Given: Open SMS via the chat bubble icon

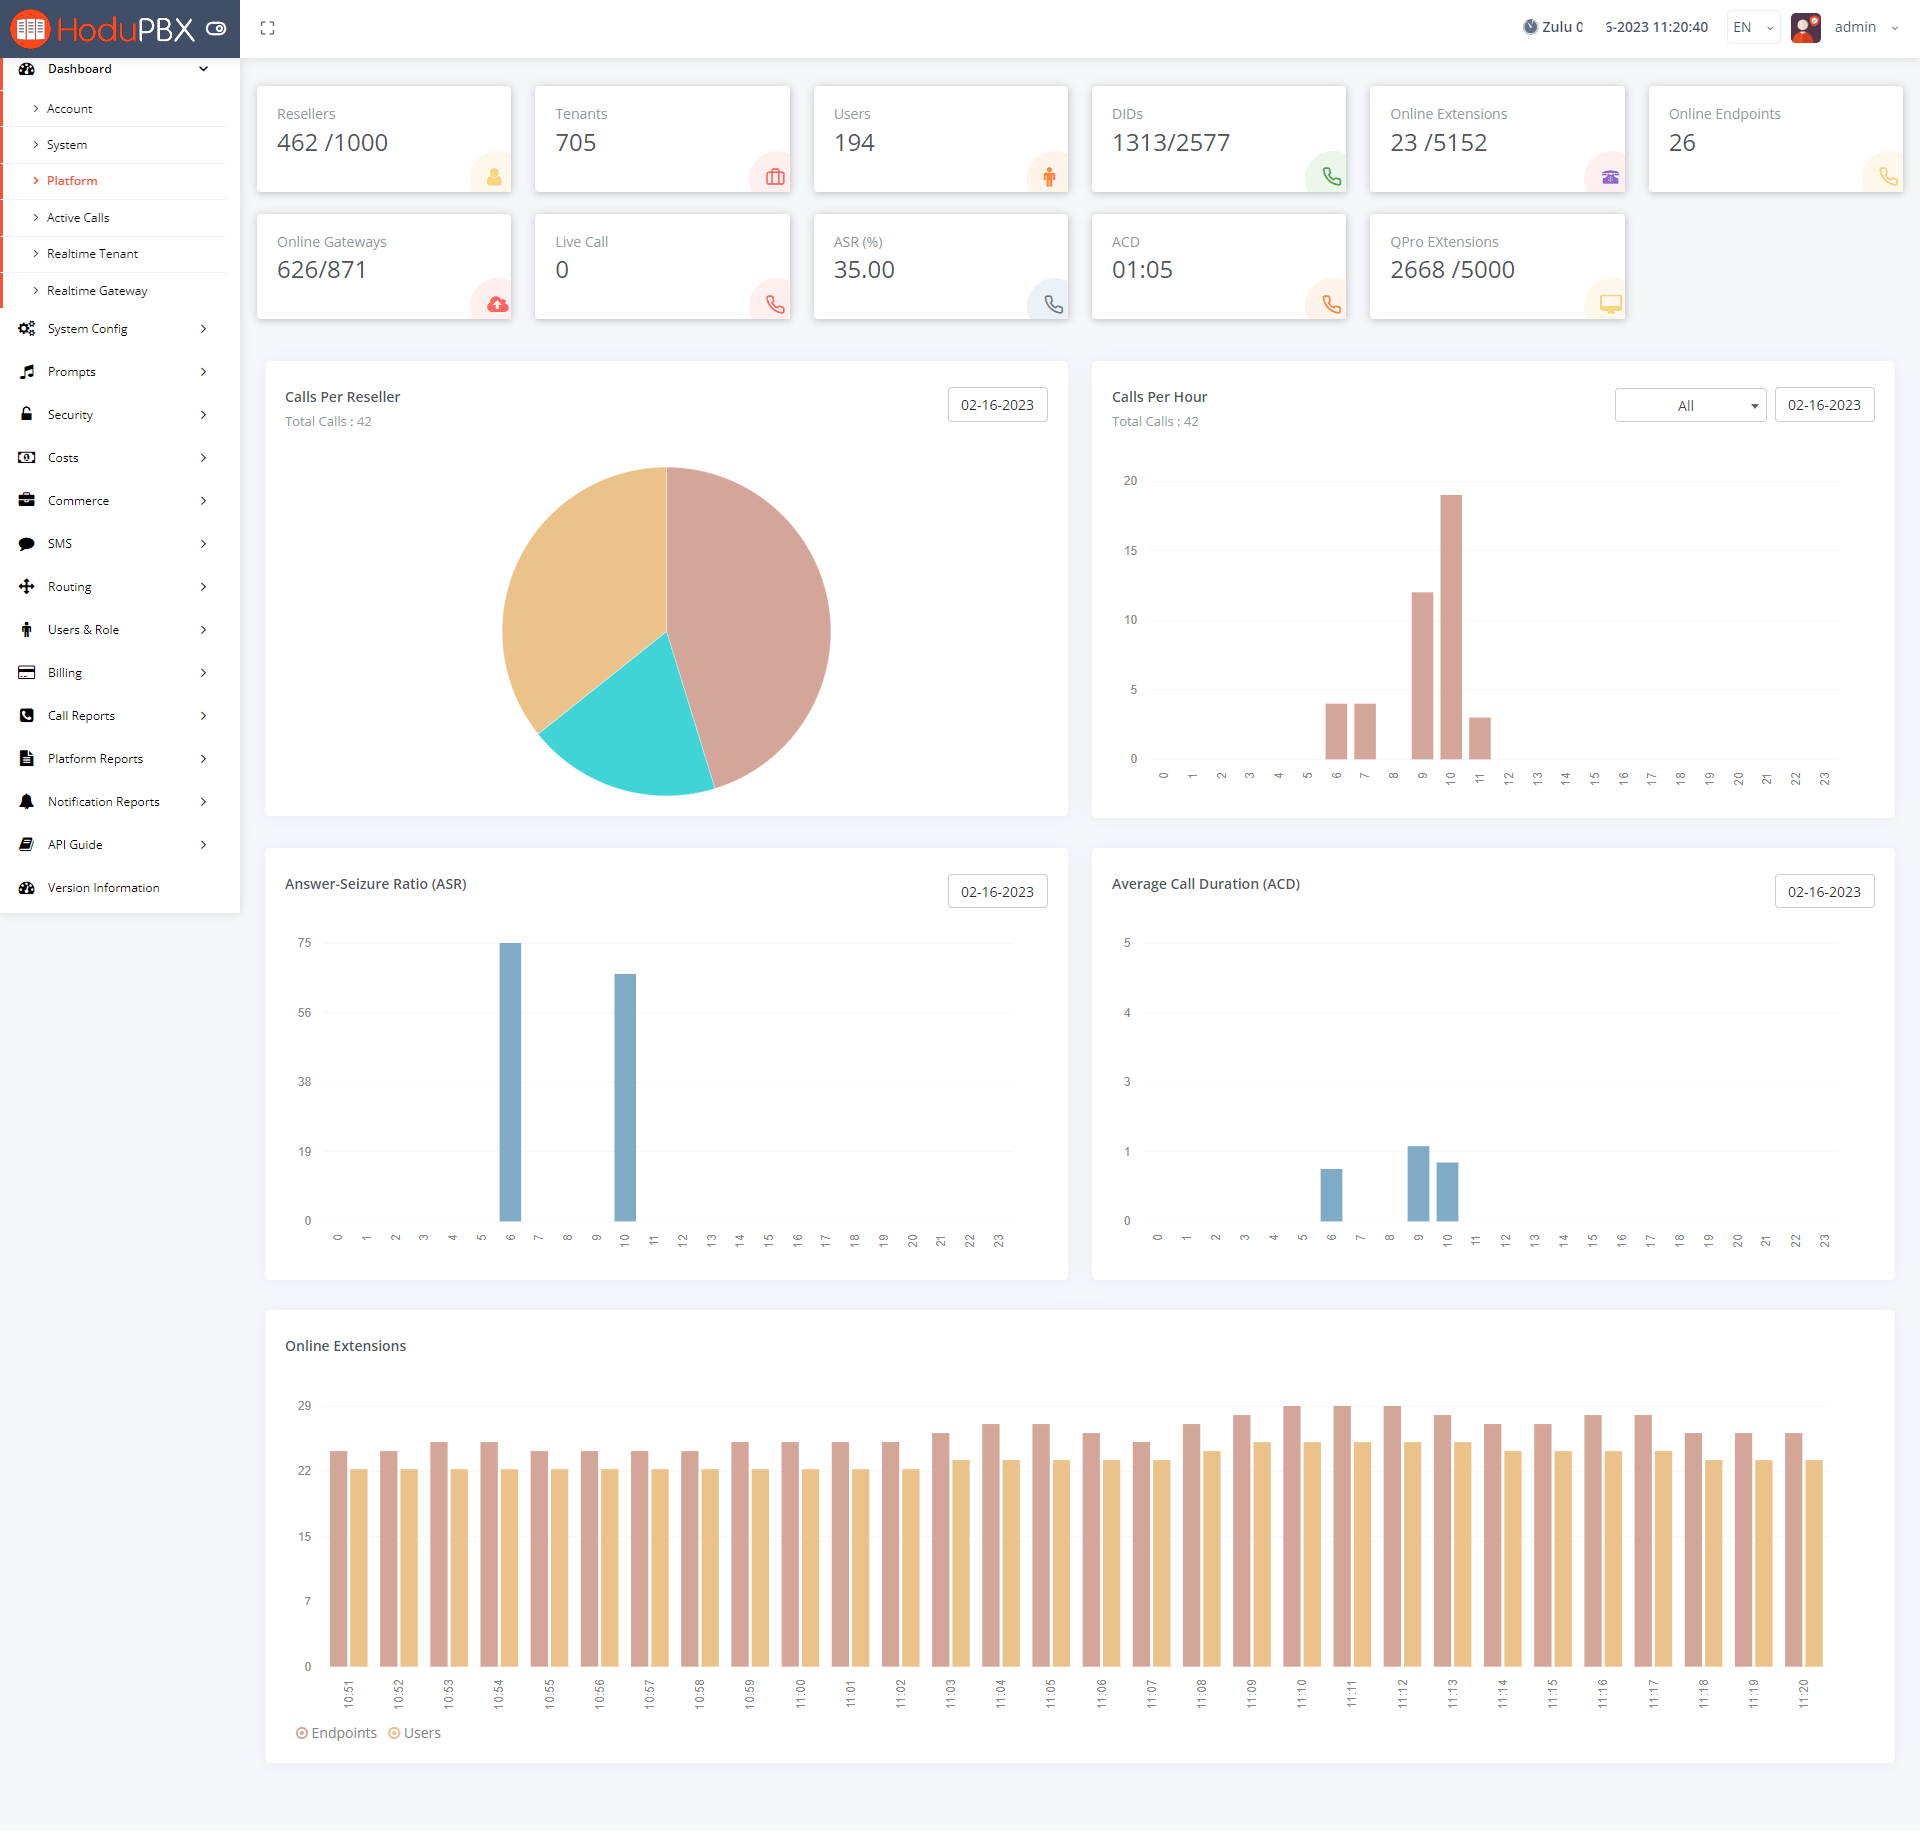Looking at the screenshot, I should 27,543.
